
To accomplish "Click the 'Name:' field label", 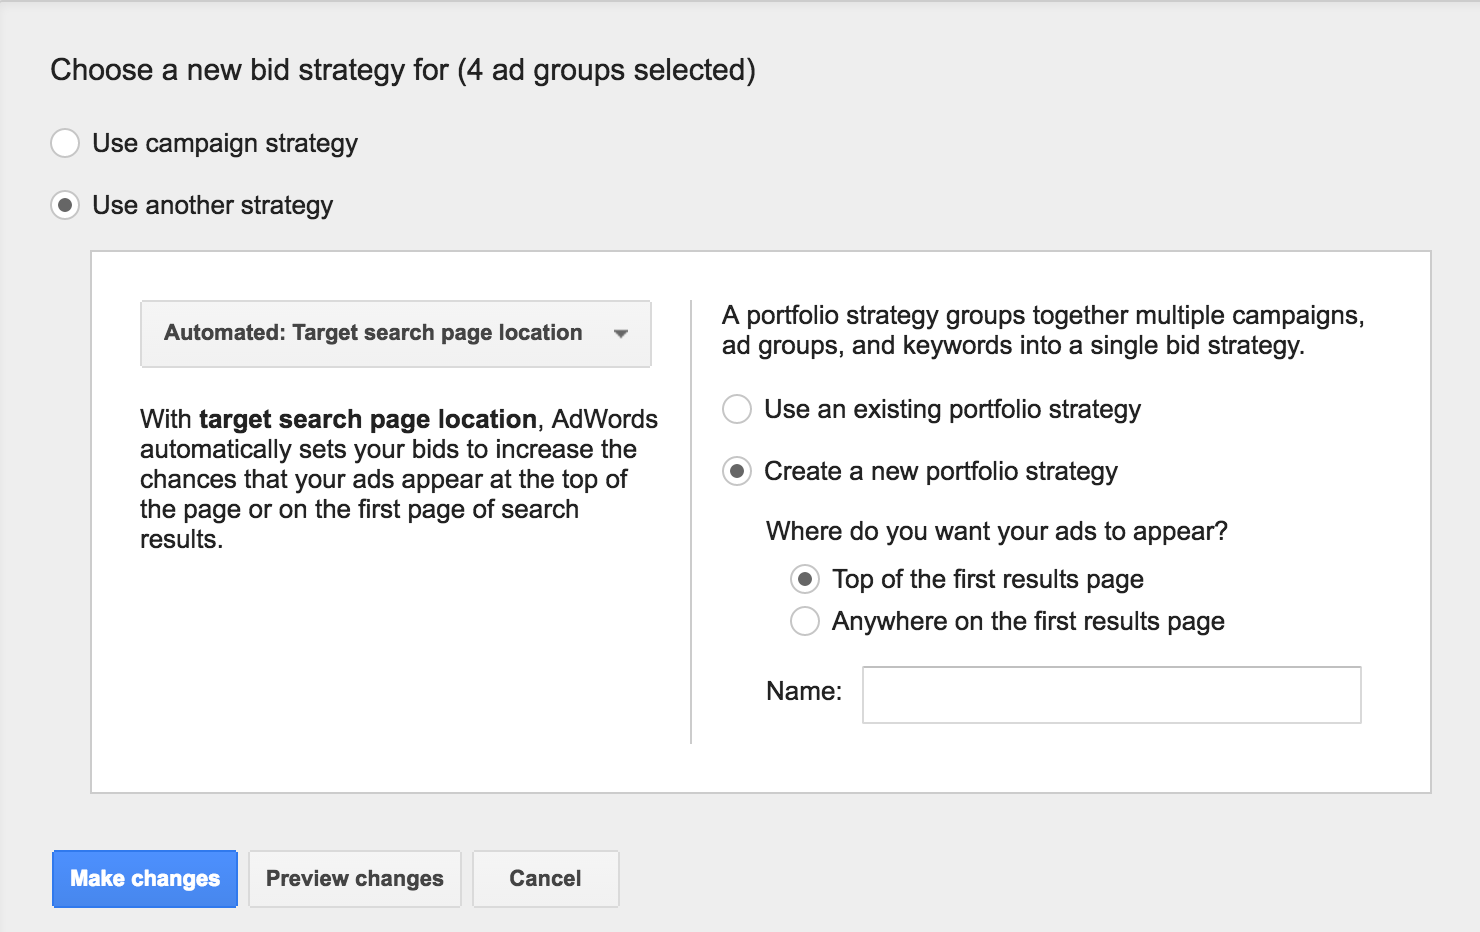I will pos(803,691).
